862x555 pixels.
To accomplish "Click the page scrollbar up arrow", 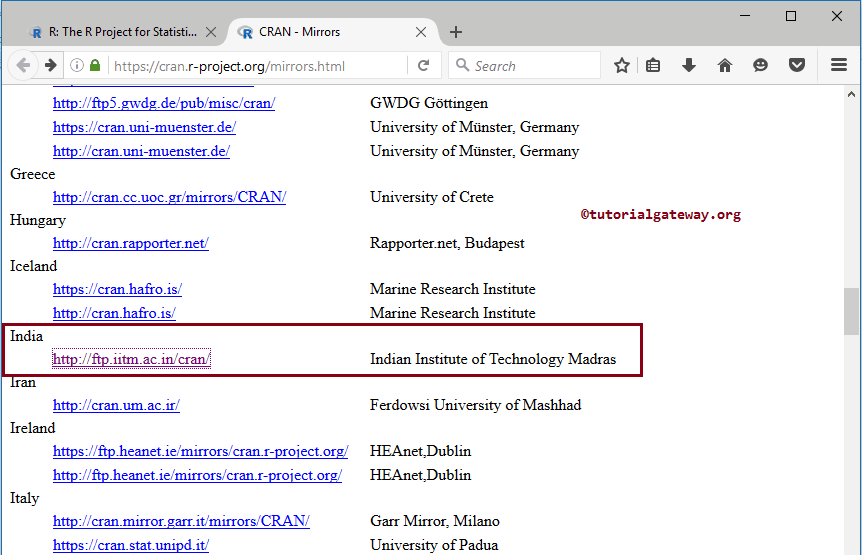I will tap(852, 95).
